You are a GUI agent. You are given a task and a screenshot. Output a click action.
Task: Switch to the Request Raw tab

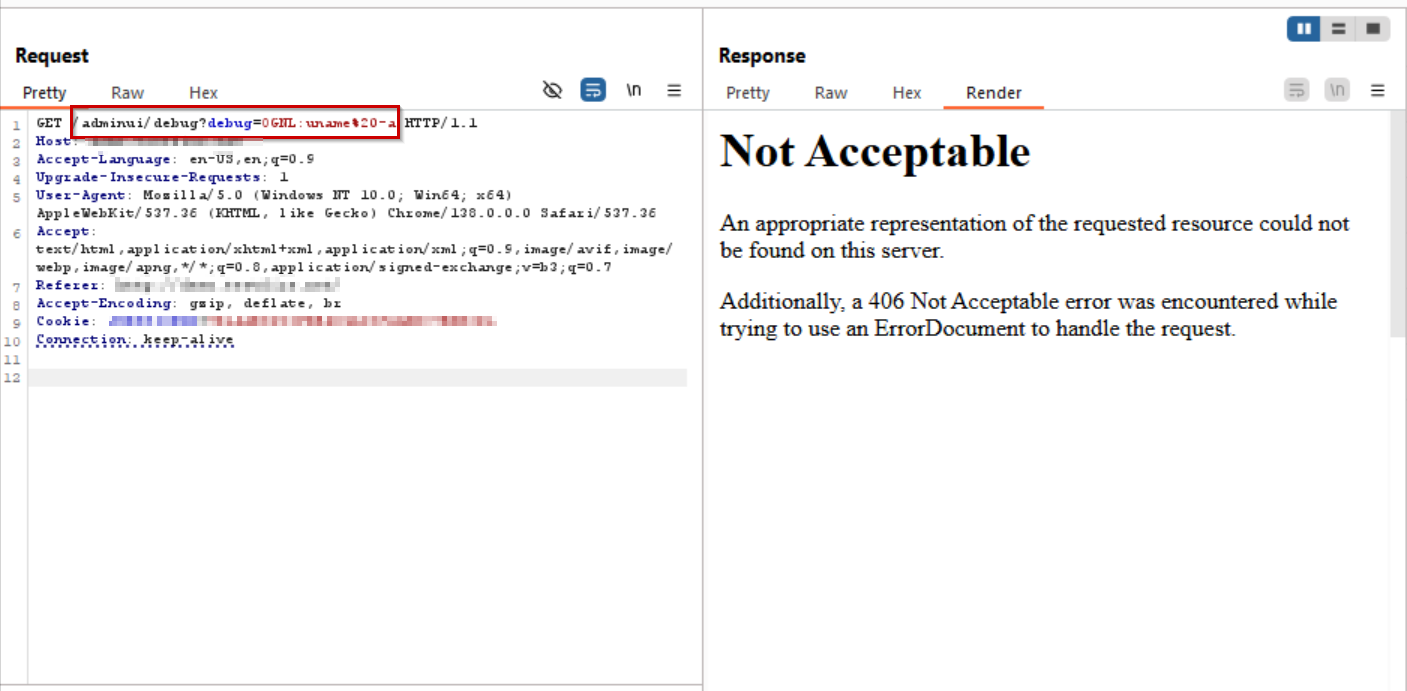[x=127, y=92]
